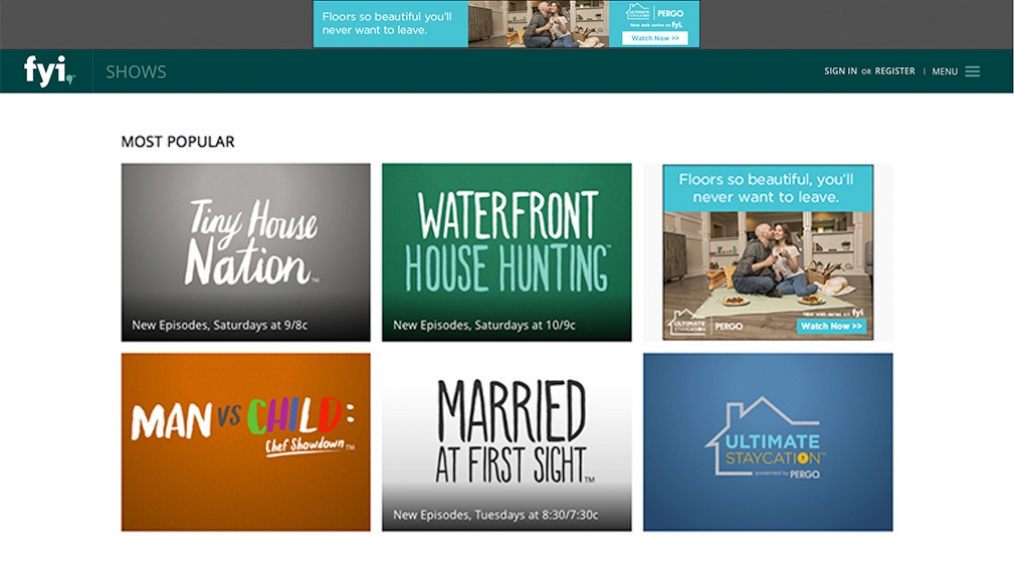Open the Waterfront House Hunting show tile

[x=506, y=252]
